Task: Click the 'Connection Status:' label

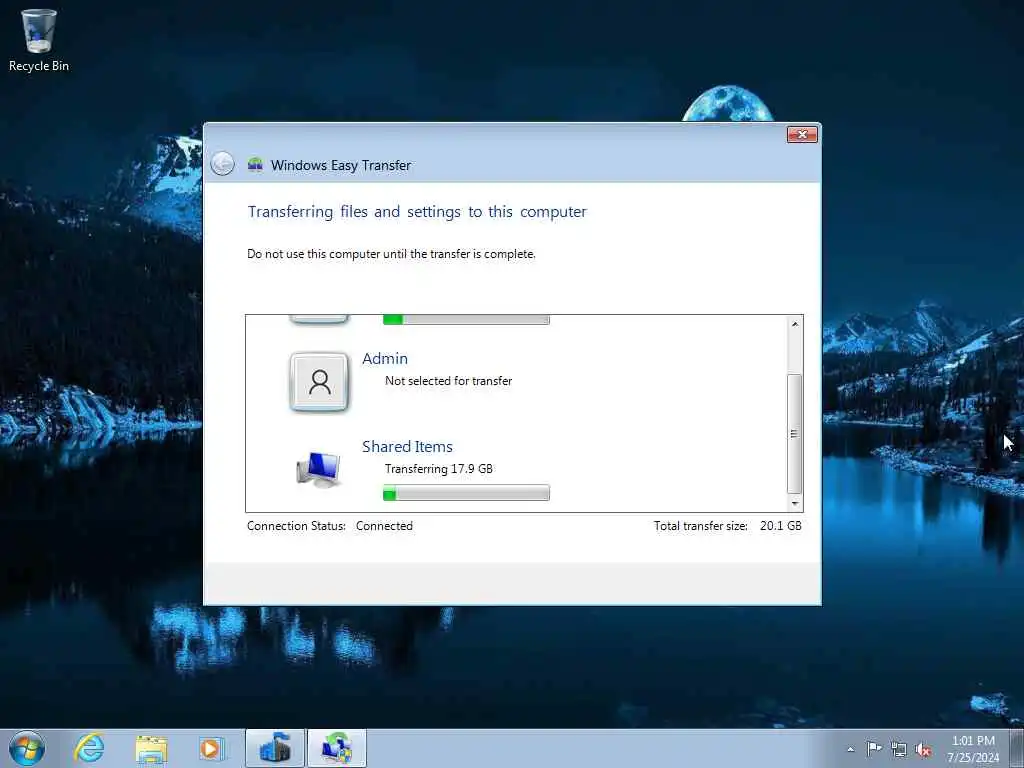Action: coord(296,526)
